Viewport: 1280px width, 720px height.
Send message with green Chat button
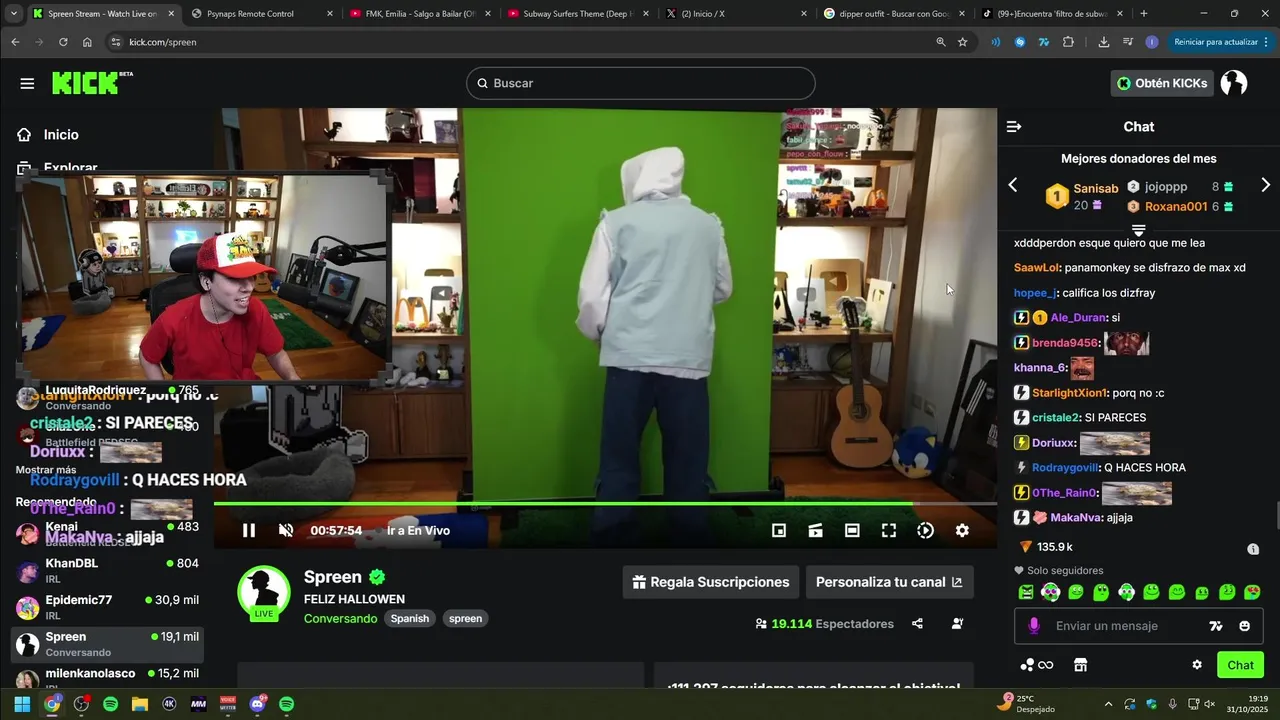1240,665
